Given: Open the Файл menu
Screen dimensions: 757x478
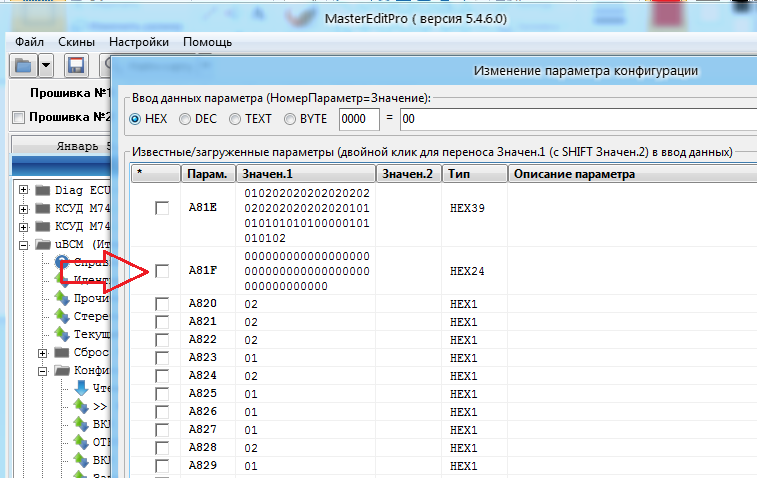Looking at the screenshot, I should point(30,42).
